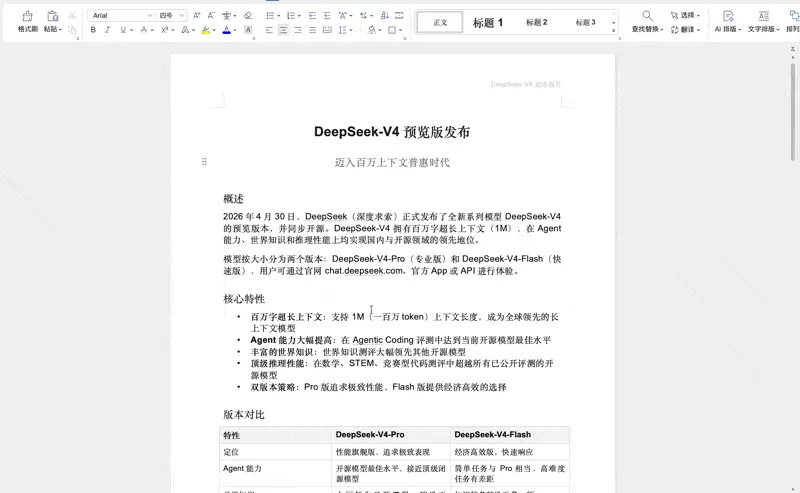Click the justify alignment icon

[312, 30]
